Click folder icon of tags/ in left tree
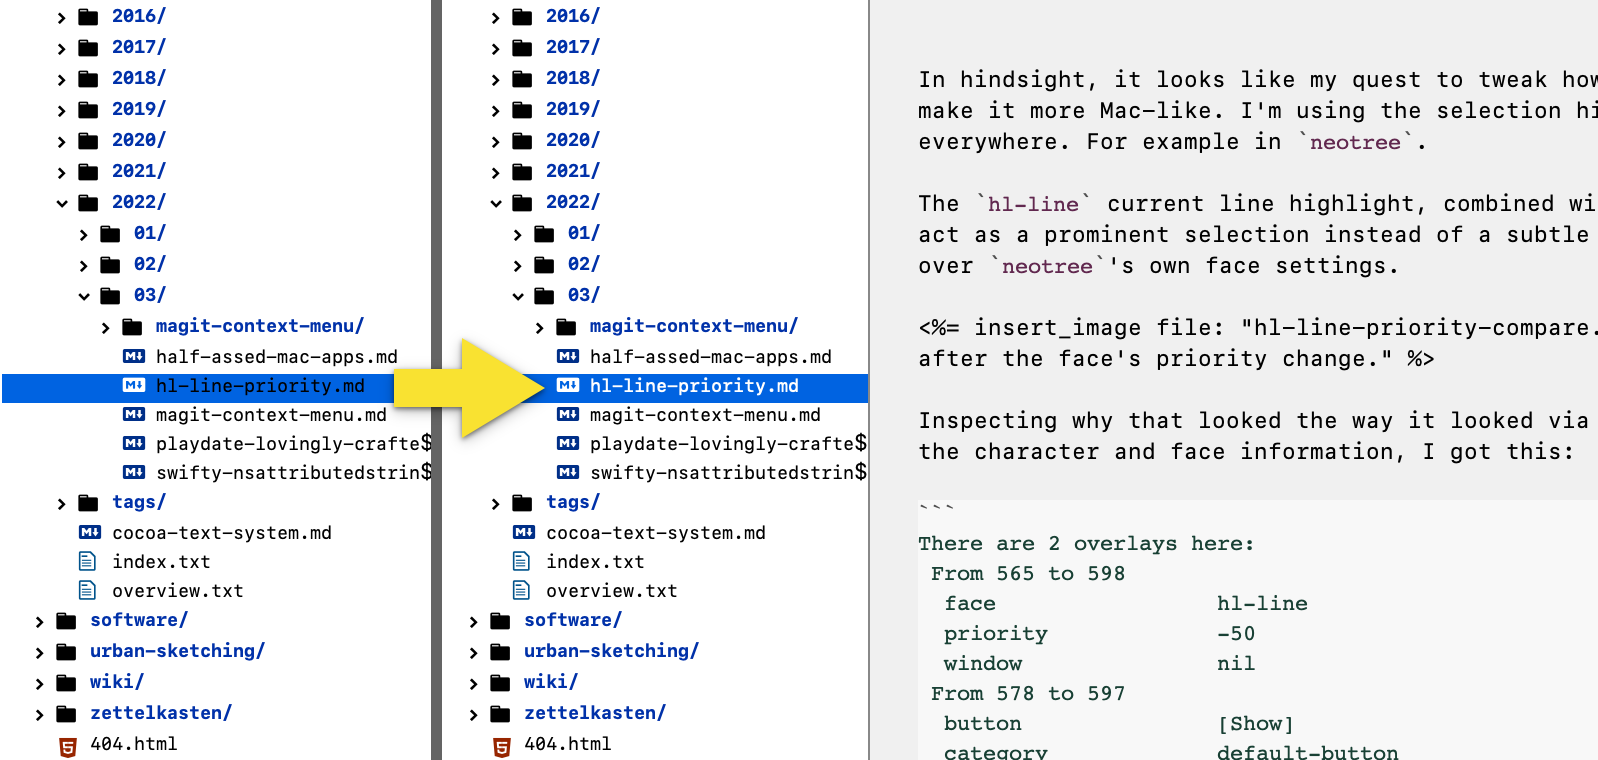The height and width of the screenshot is (760, 1598). click(x=88, y=502)
